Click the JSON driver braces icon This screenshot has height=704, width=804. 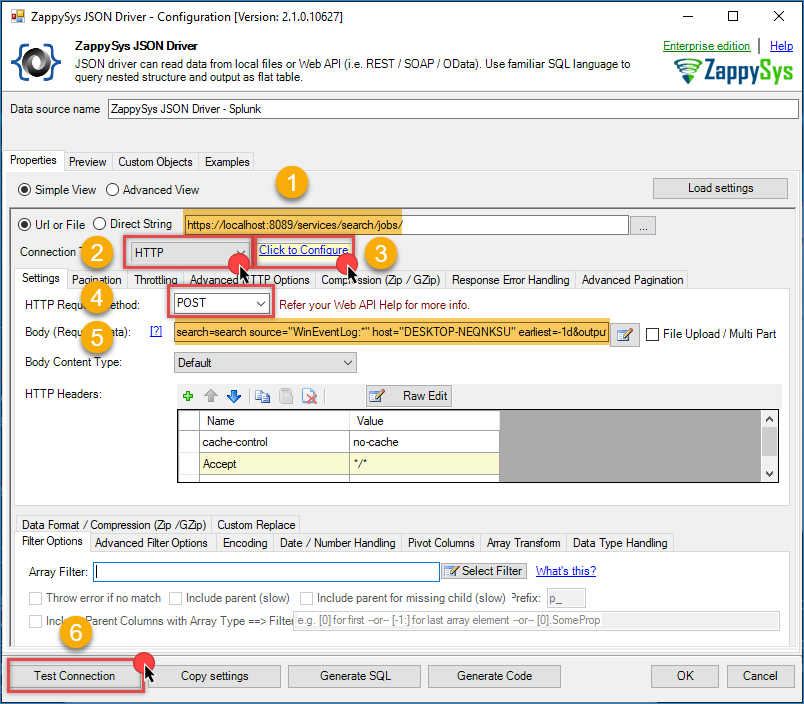click(36, 62)
